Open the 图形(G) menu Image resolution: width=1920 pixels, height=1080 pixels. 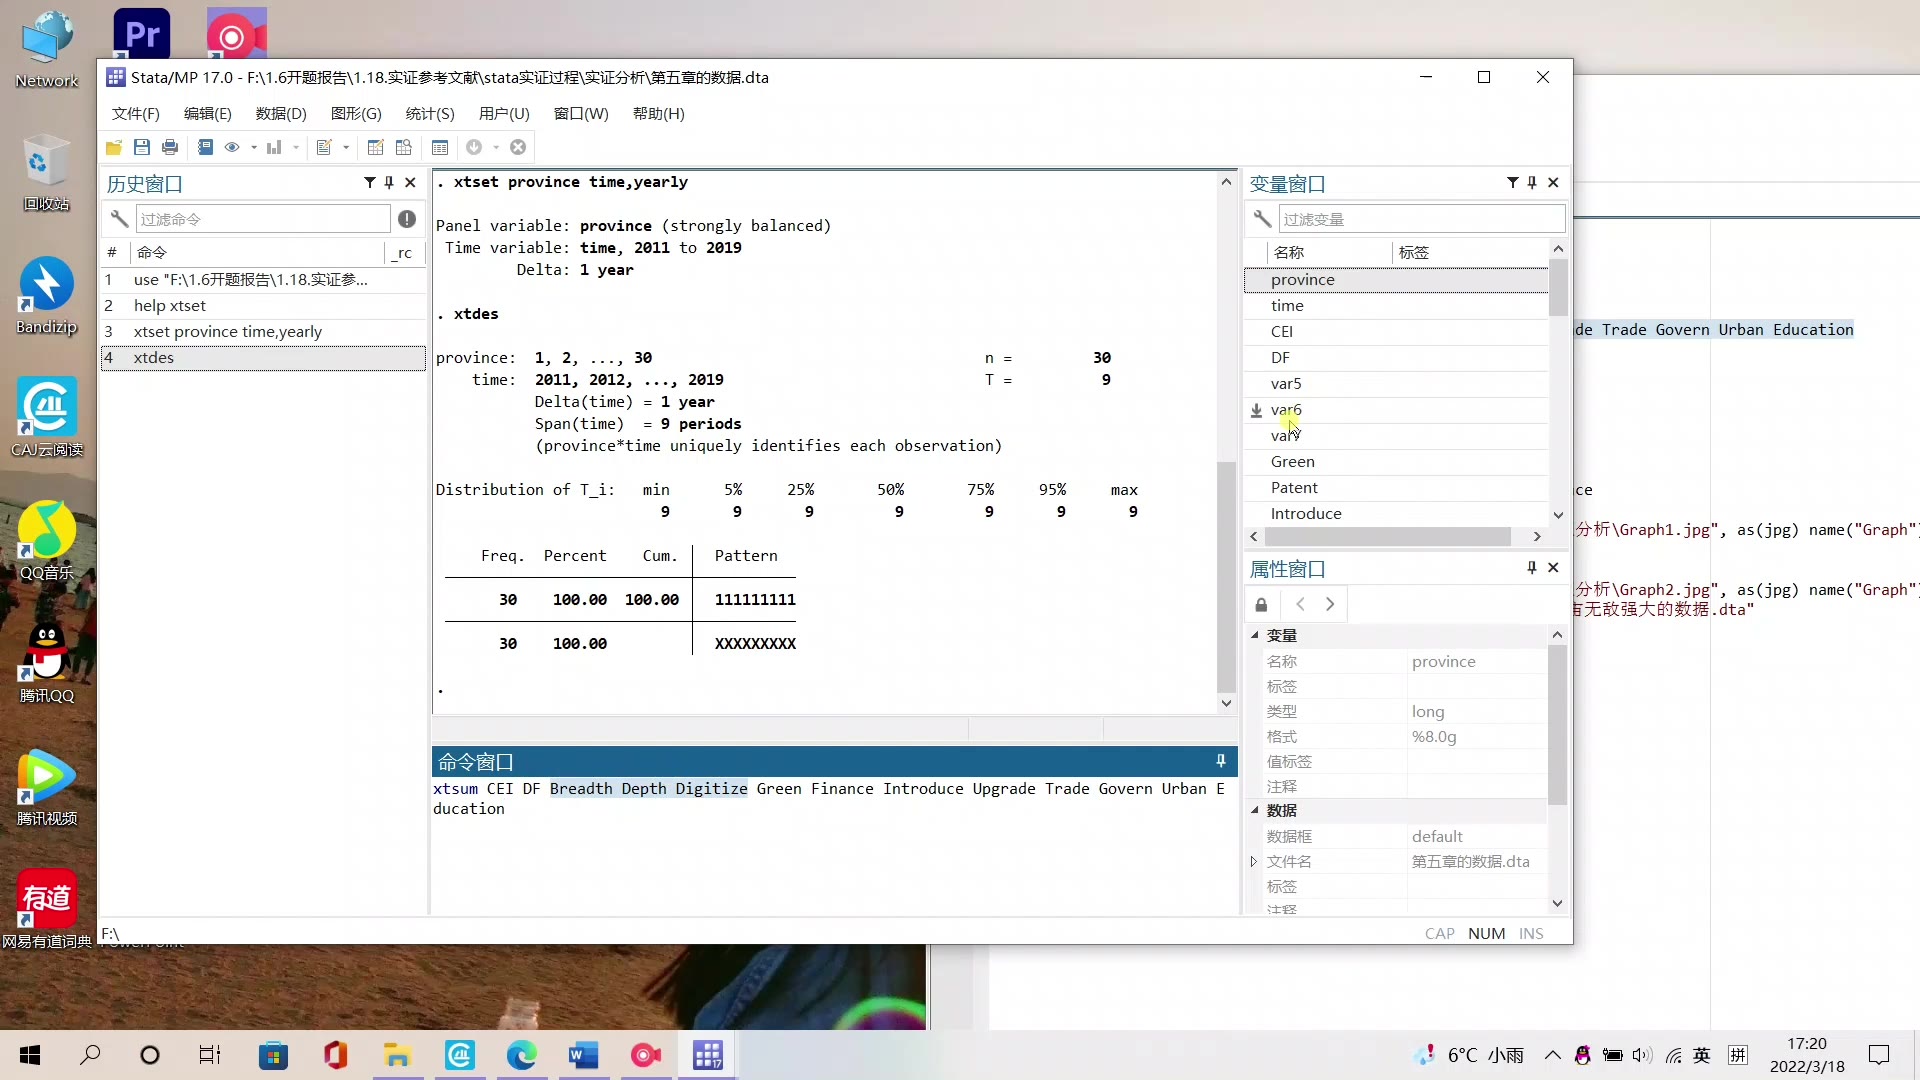click(356, 113)
